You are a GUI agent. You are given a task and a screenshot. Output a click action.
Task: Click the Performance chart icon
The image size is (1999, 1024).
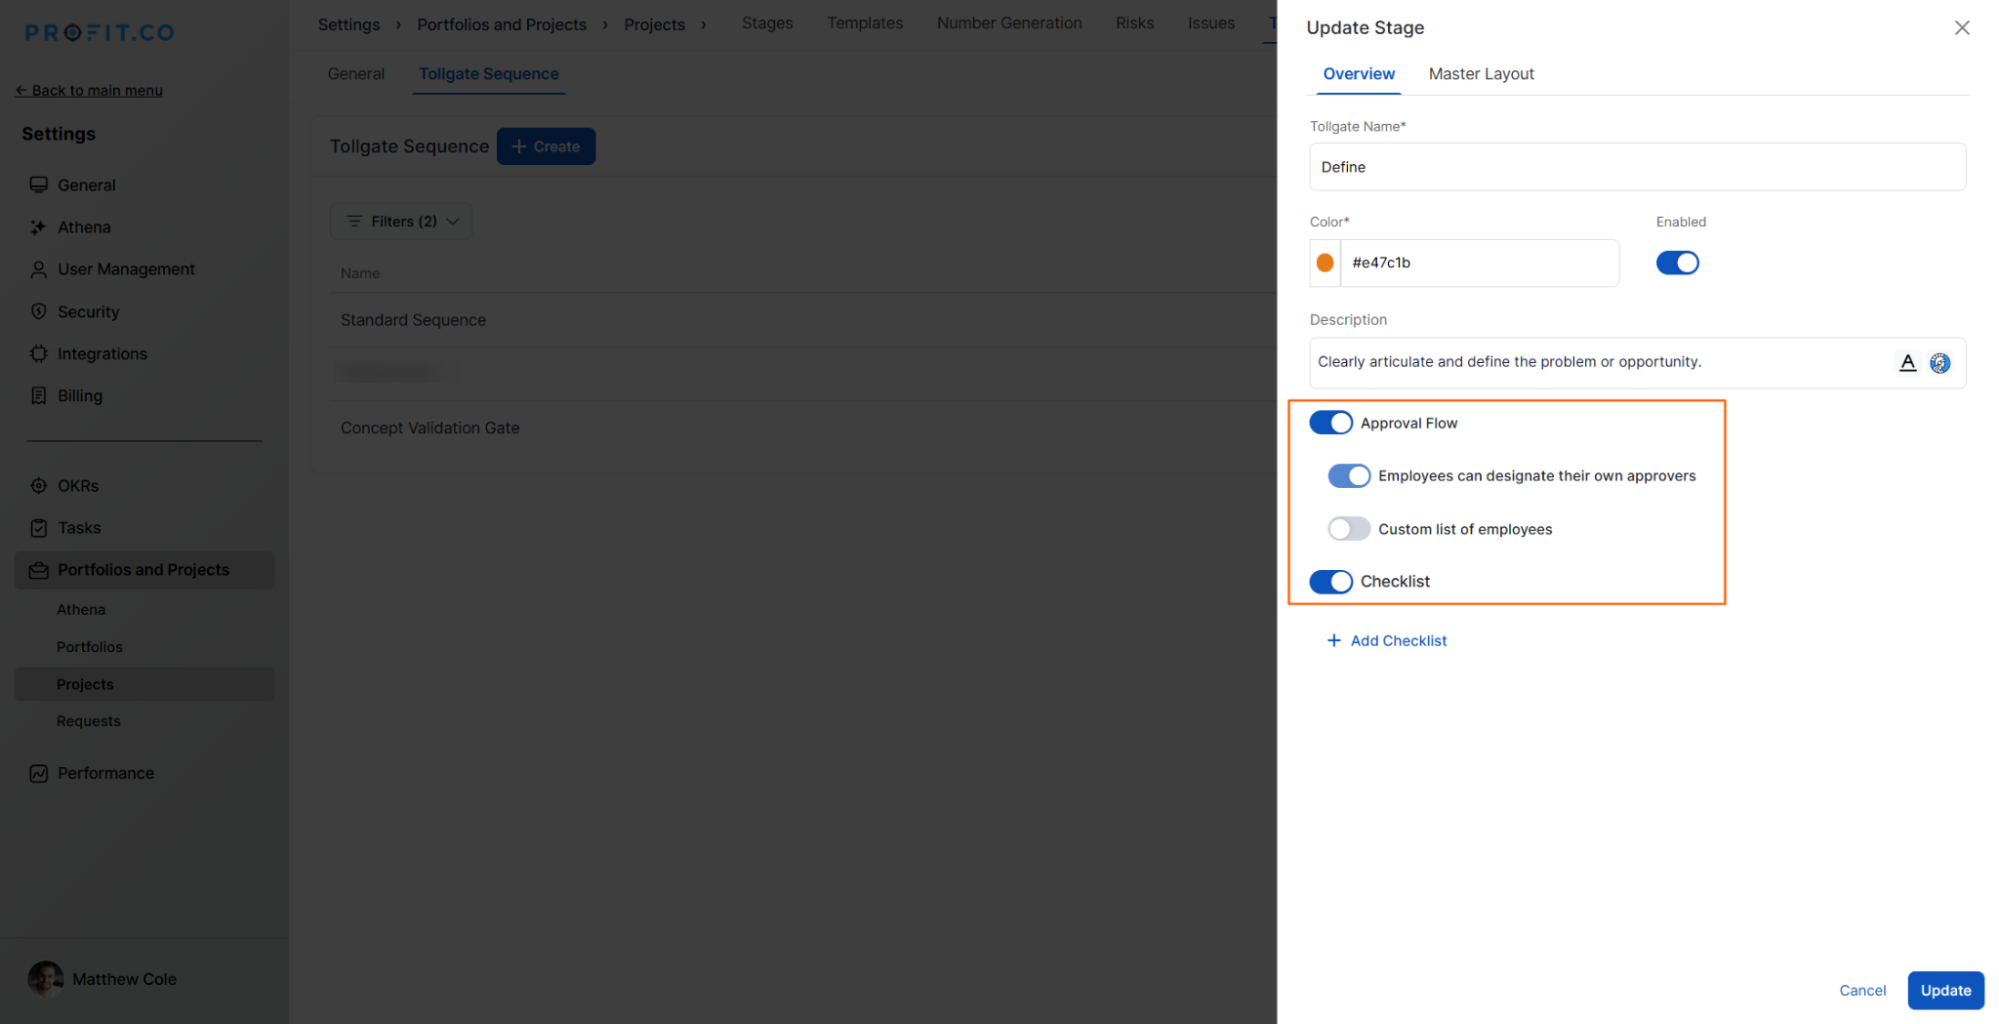(x=39, y=773)
